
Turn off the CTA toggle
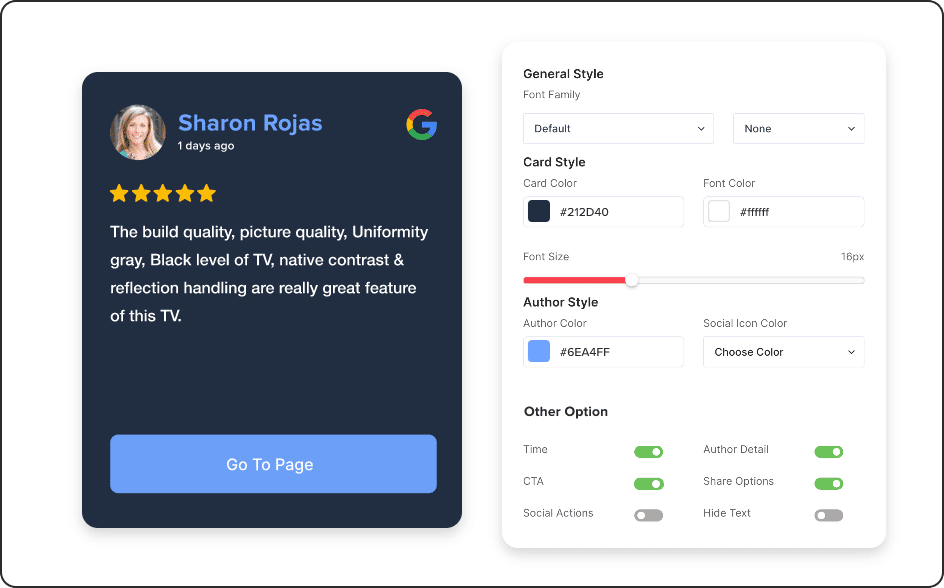pyautogui.click(x=648, y=484)
